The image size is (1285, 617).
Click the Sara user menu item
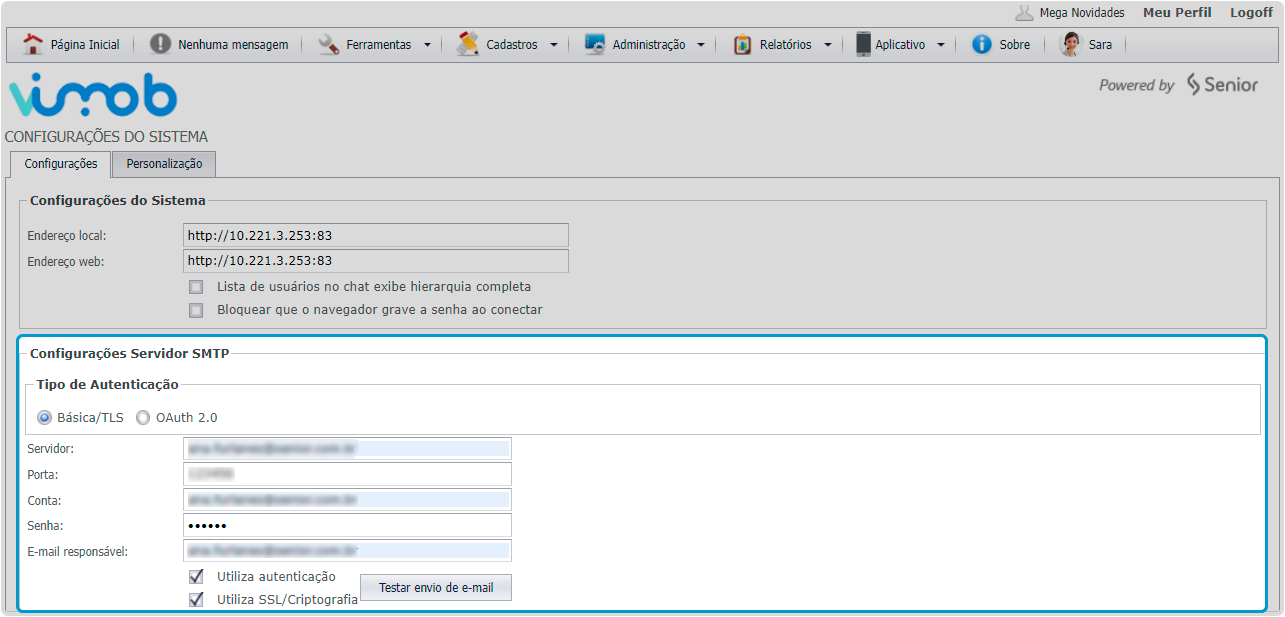pyautogui.click(x=1086, y=44)
